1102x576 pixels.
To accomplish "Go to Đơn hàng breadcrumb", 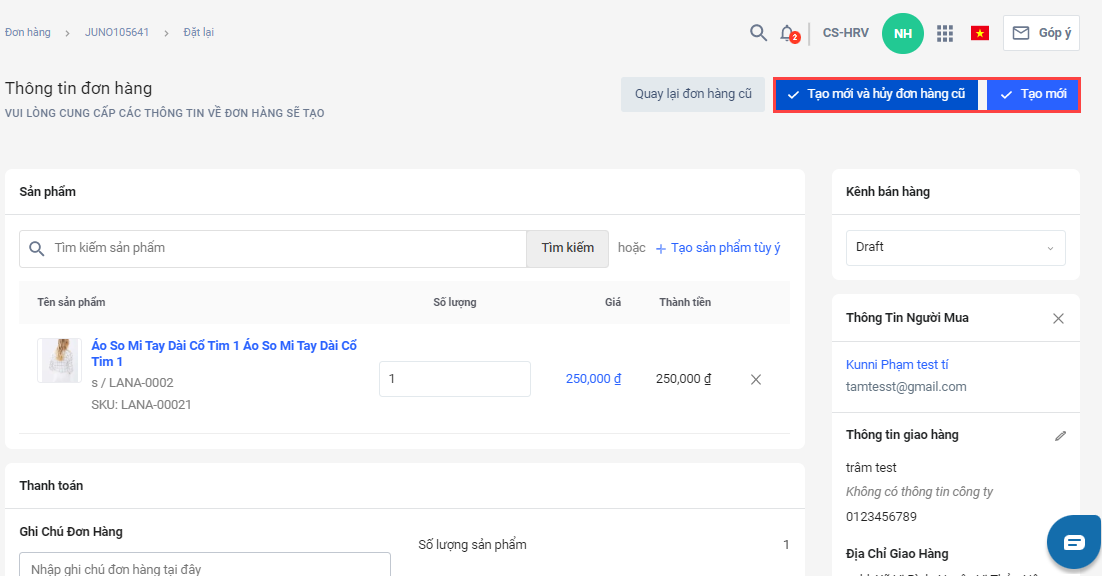I will point(28,33).
